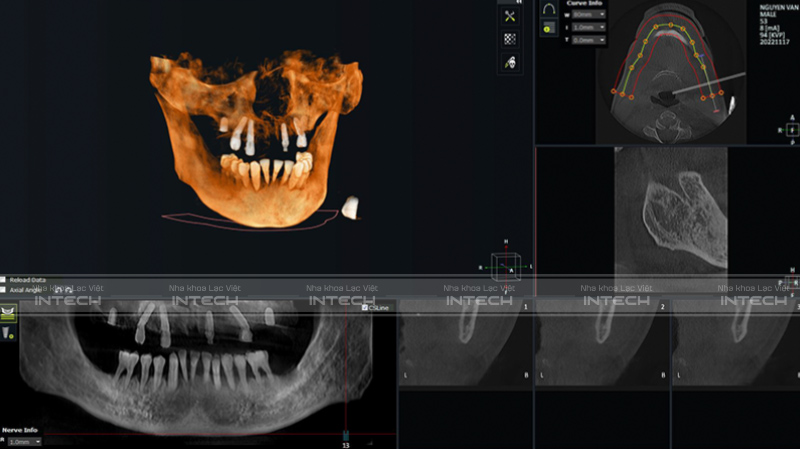This screenshot has width=800, height=449.
Task: Click the white implant in 3D view
Action: (351, 207)
